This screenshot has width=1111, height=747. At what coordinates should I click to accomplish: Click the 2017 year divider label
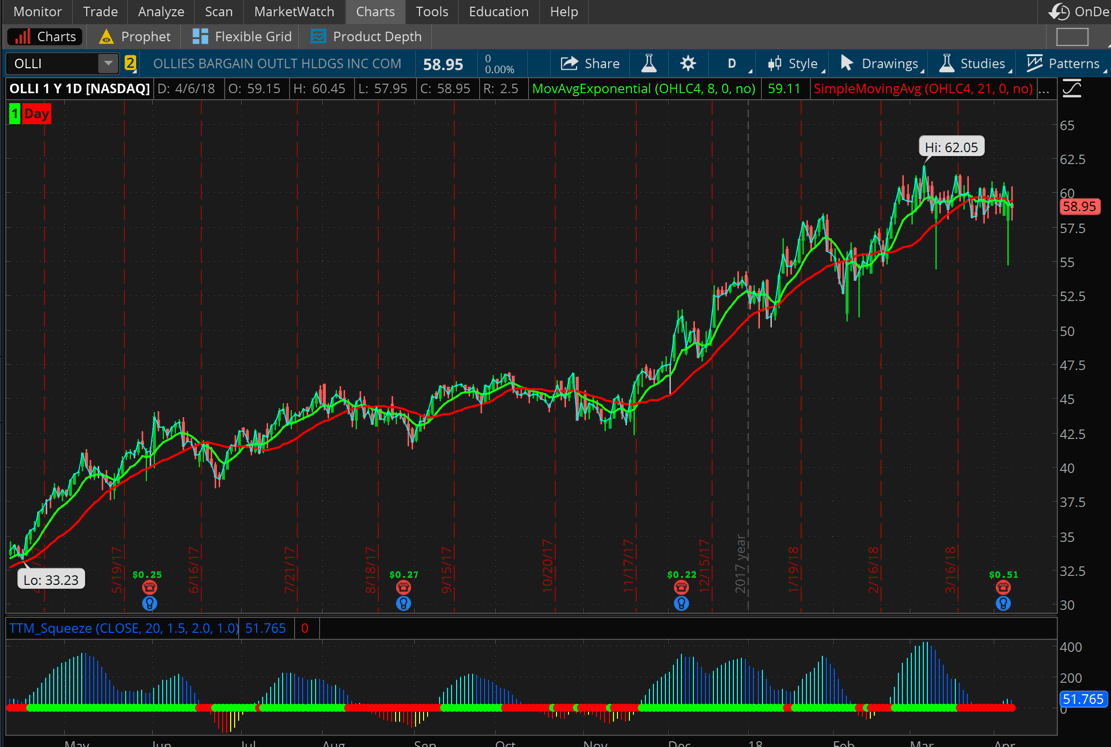tap(740, 563)
